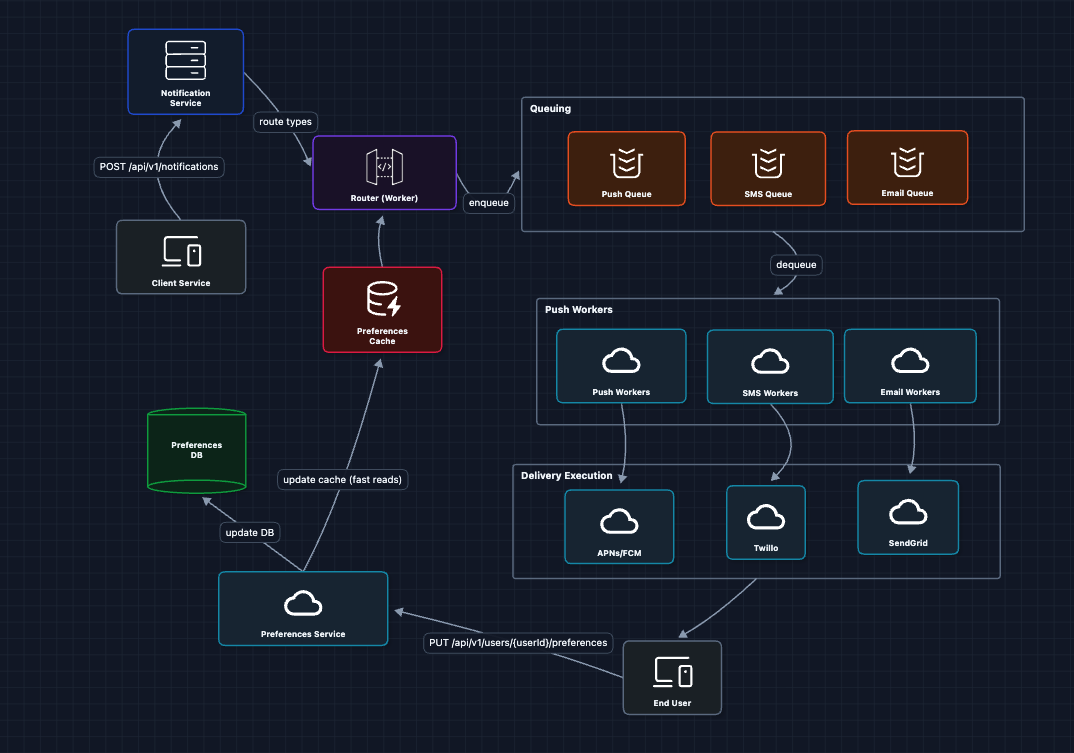The height and width of the screenshot is (753, 1074).
Task: Click the 'update cache (fast reads)' label
Action: (x=342, y=480)
